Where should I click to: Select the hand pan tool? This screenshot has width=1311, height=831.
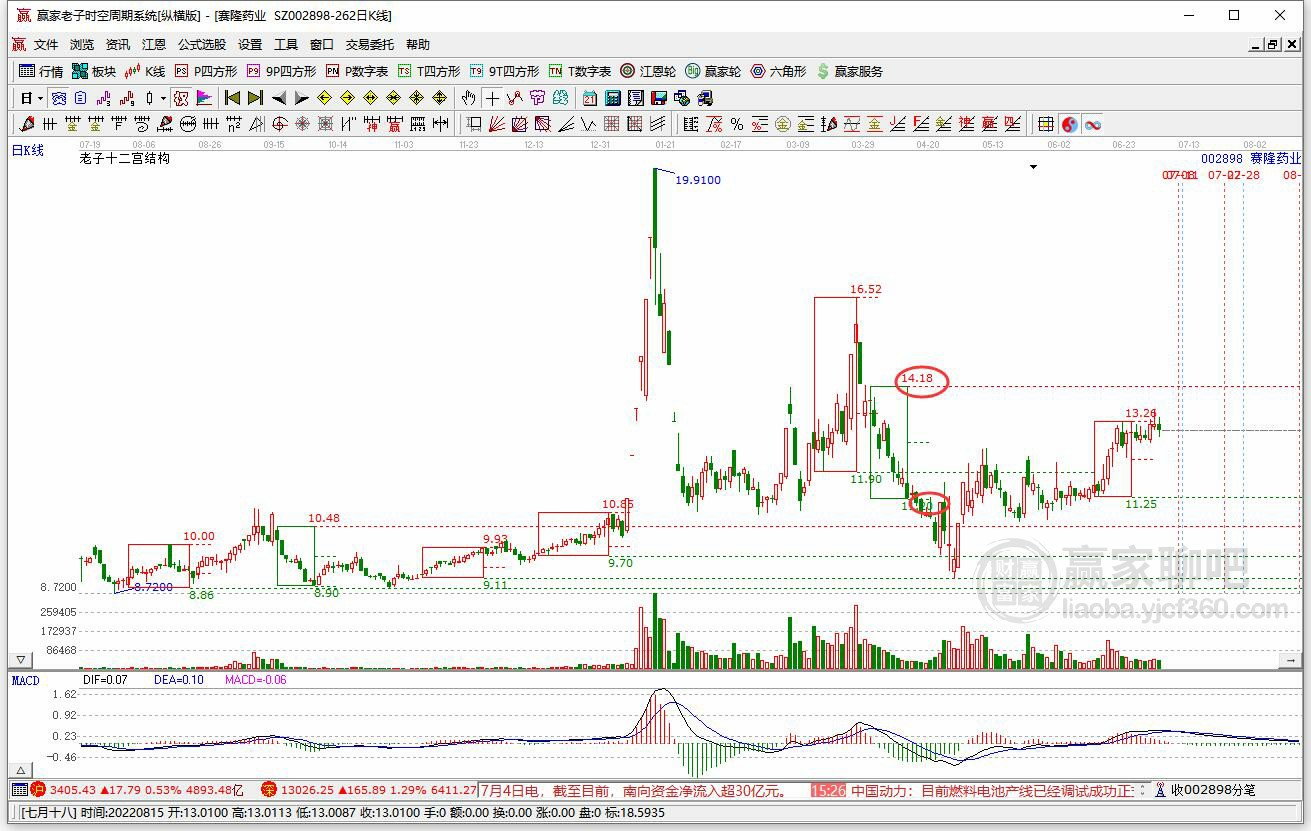468,98
